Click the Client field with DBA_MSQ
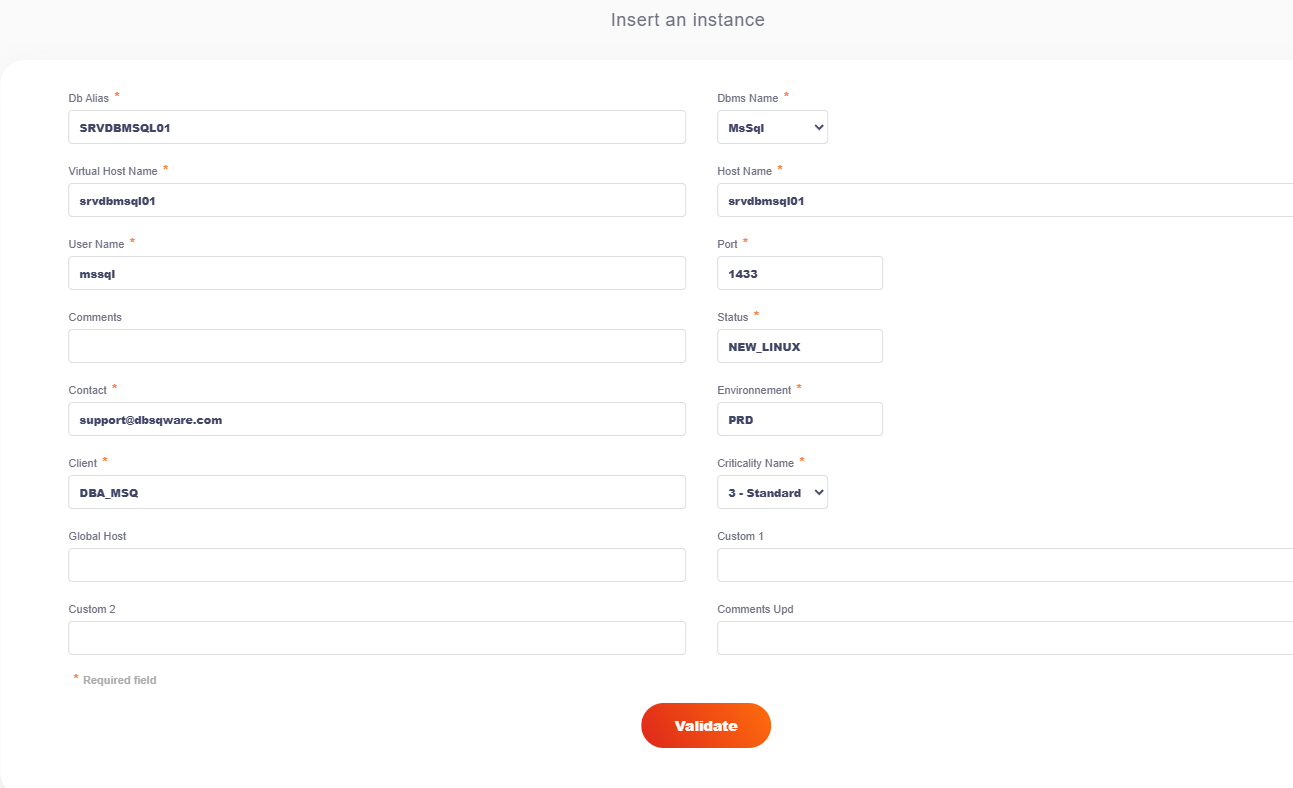Image resolution: width=1293 pixels, height=788 pixels. click(376, 492)
